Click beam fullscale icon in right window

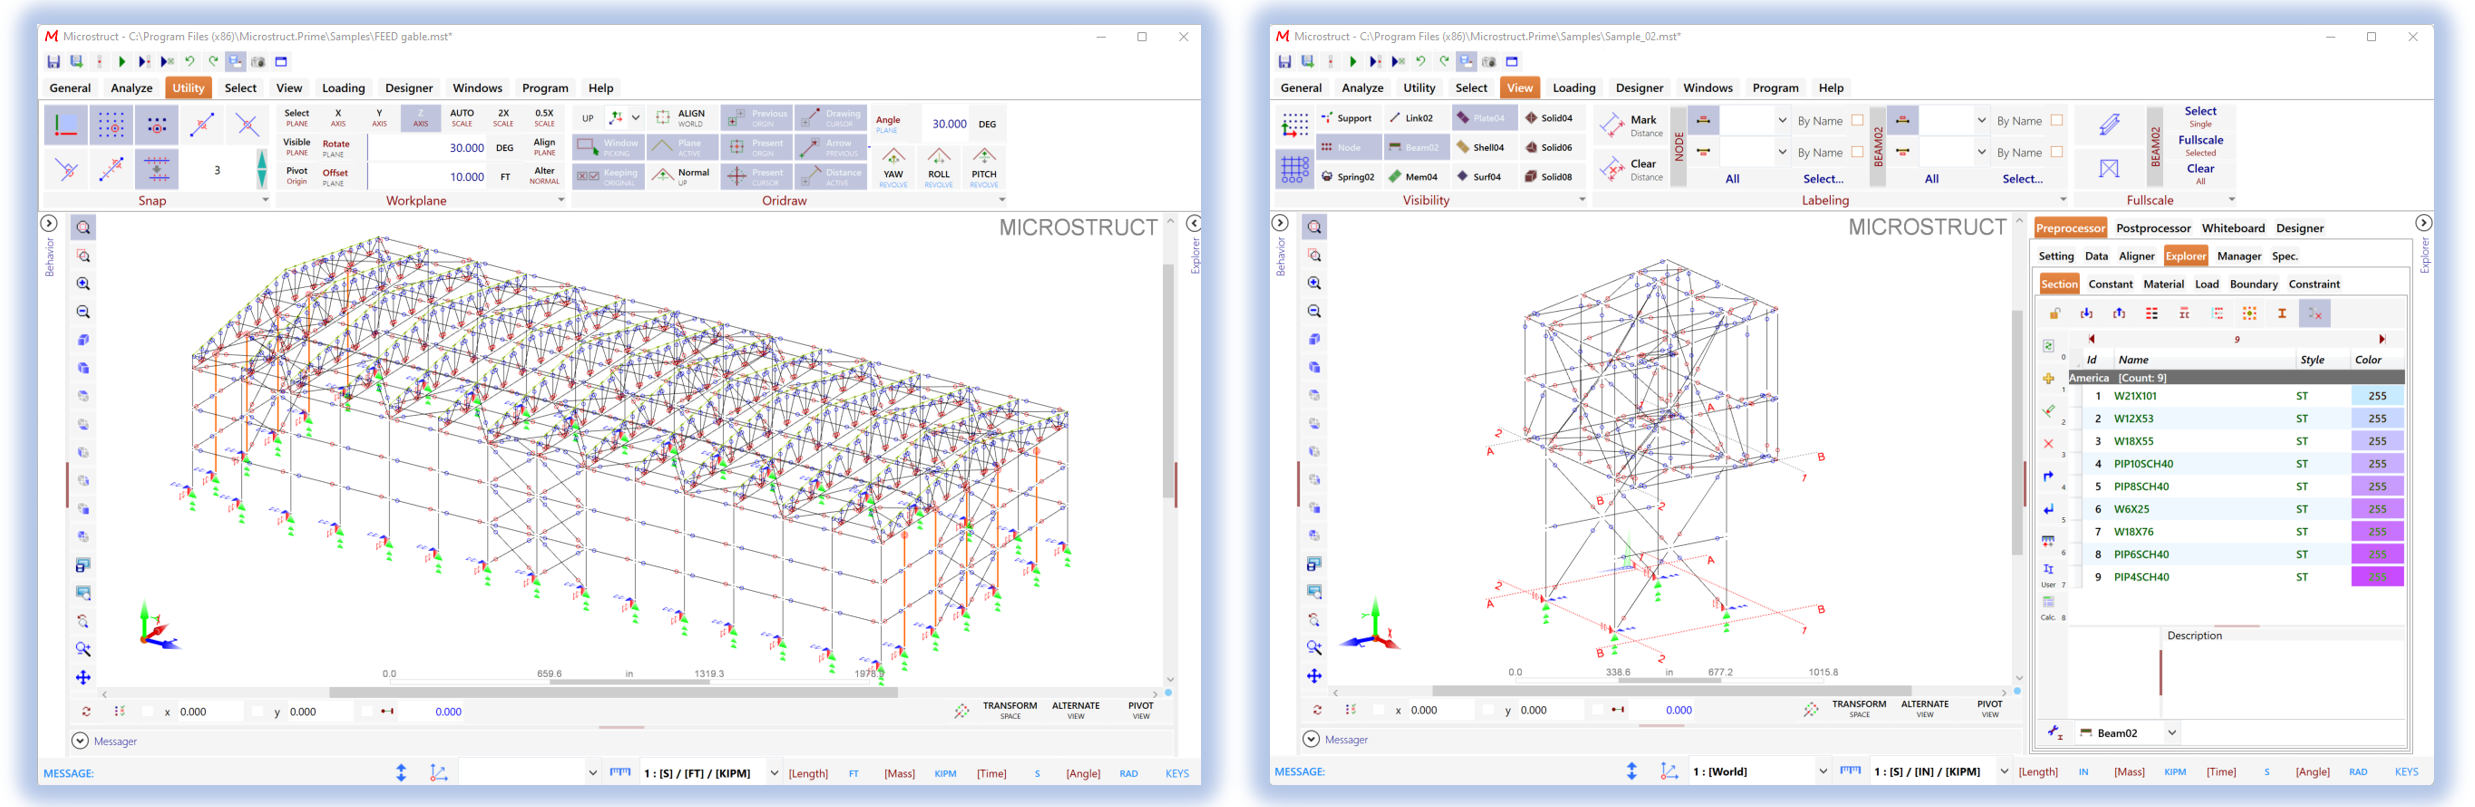click(x=2109, y=125)
